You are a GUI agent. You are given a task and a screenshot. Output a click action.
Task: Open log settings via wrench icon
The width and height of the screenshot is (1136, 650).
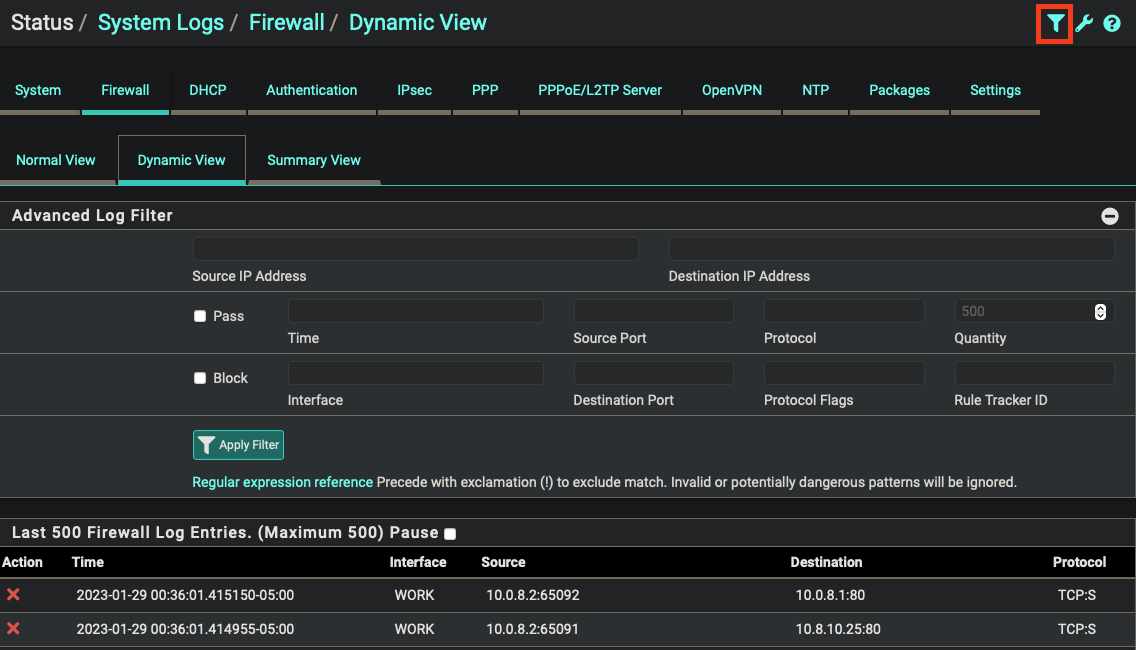tap(1084, 23)
